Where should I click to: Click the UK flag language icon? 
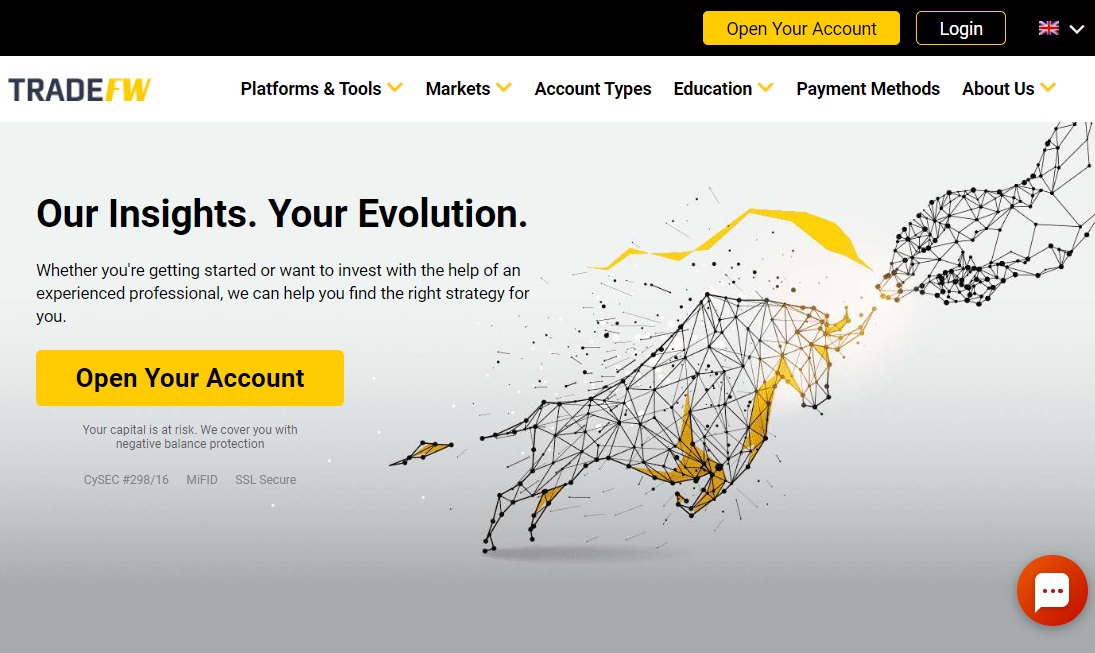[x=1048, y=28]
